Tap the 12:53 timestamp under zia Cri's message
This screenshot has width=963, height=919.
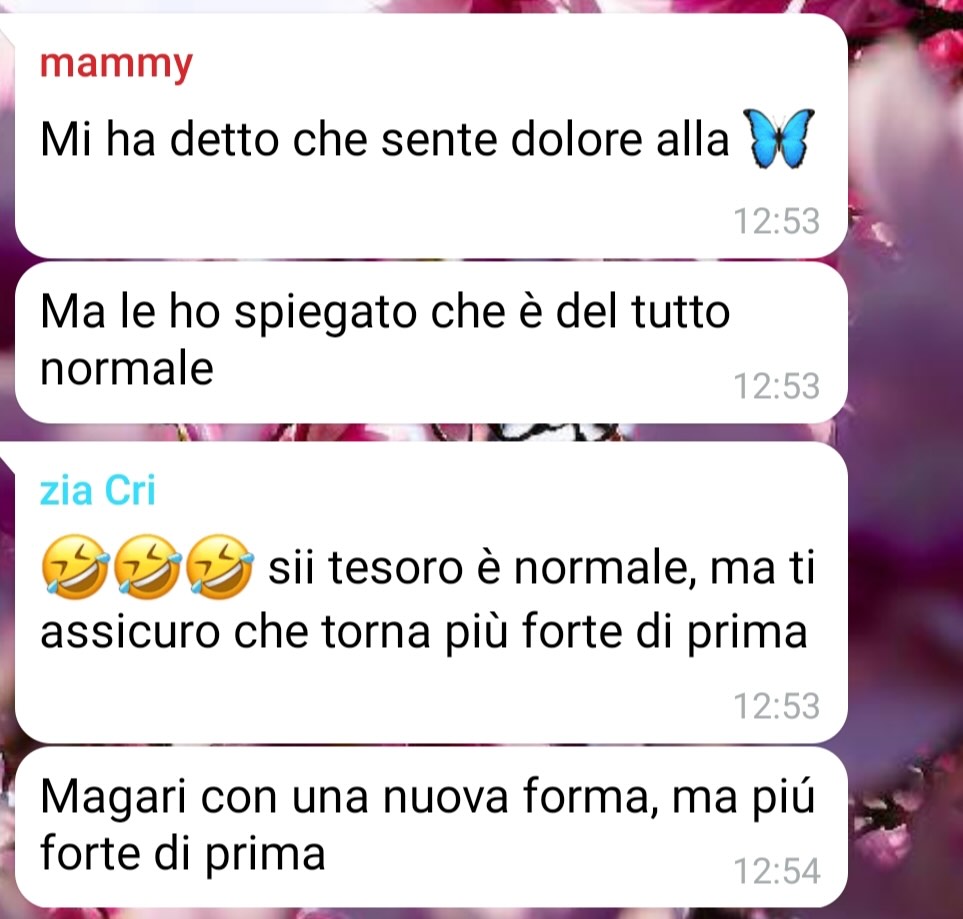tap(776, 706)
